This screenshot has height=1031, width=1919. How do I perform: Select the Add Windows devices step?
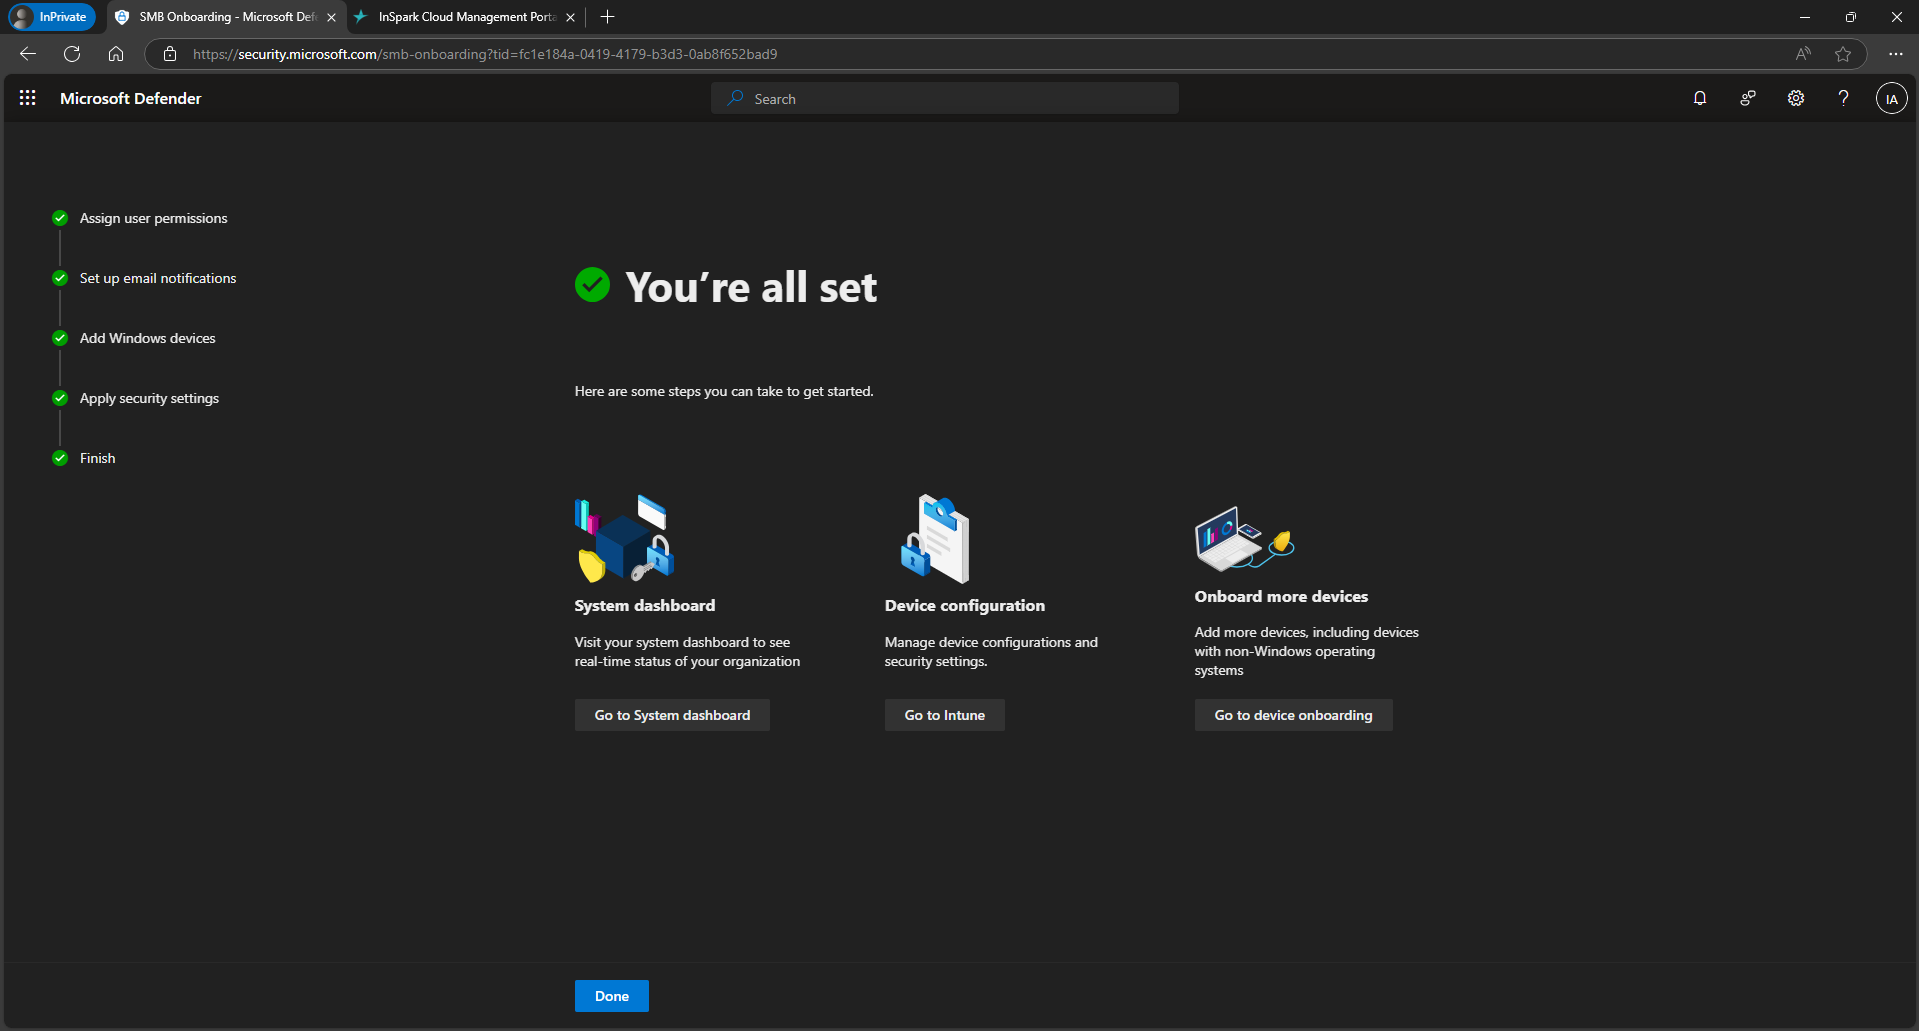pyautogui.click(x=148, y=338)
